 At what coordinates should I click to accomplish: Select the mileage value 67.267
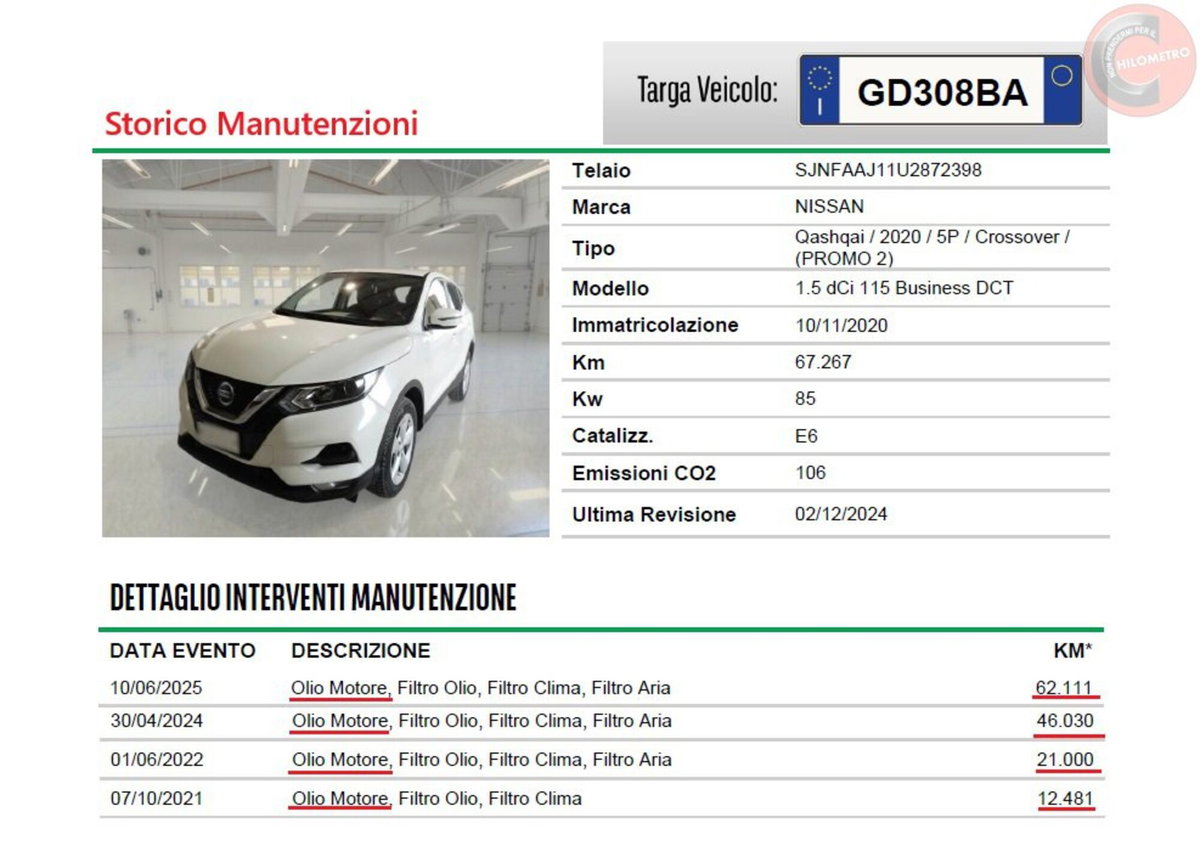tap(823, 362)
